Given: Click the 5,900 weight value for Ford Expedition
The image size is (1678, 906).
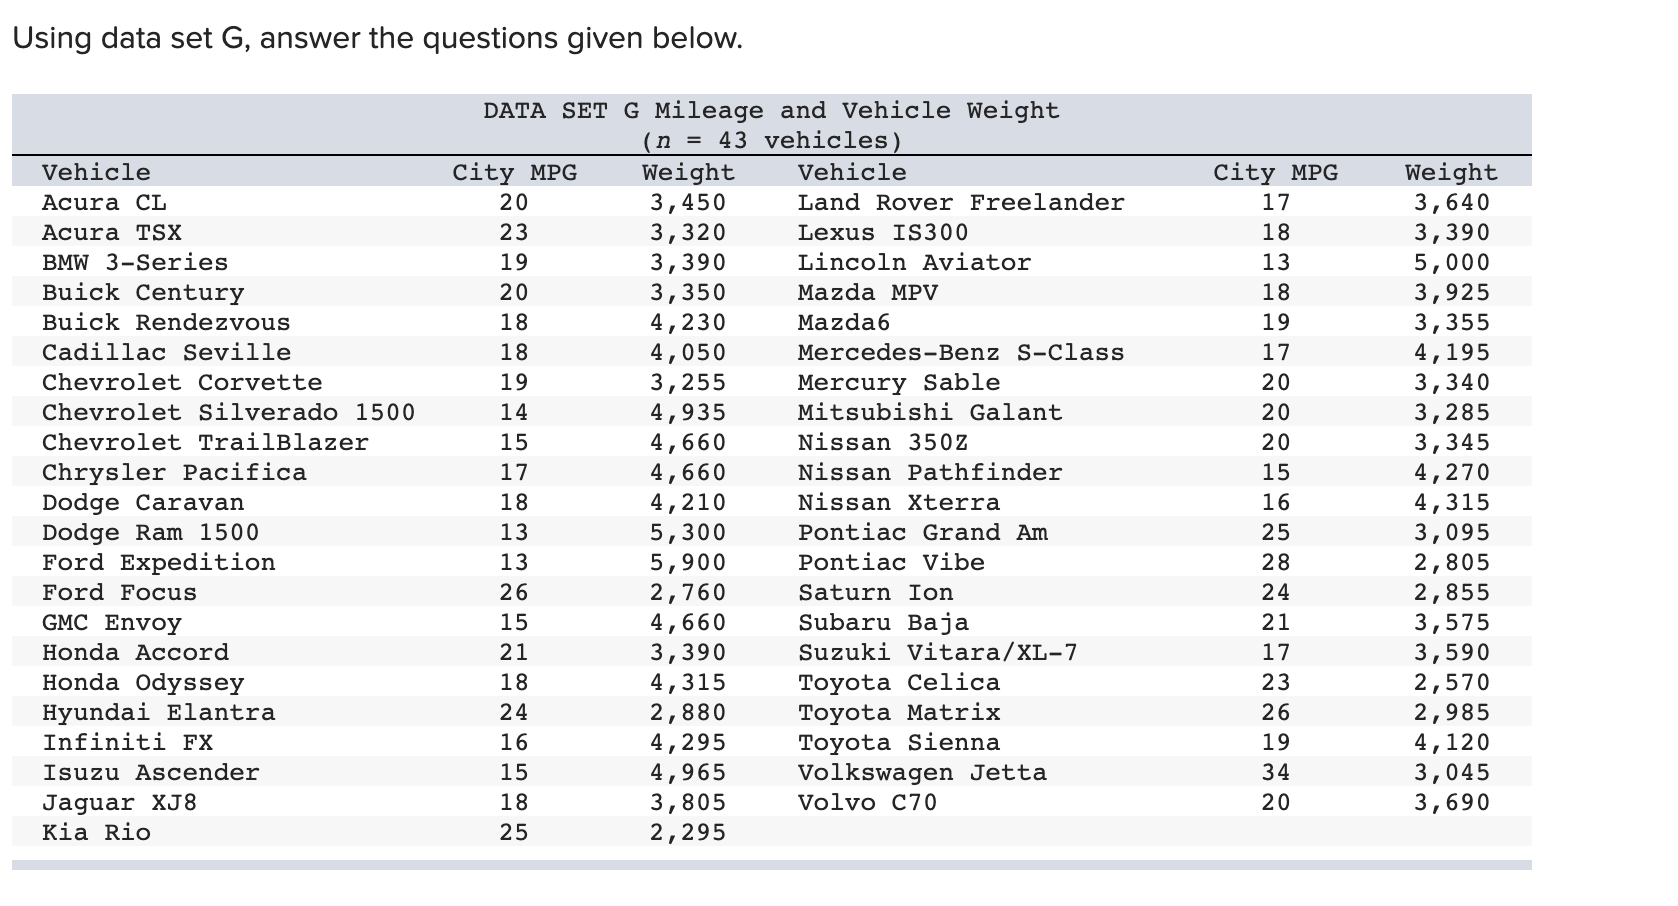Looking at the screenshot, I should click(x=690, y=562).
